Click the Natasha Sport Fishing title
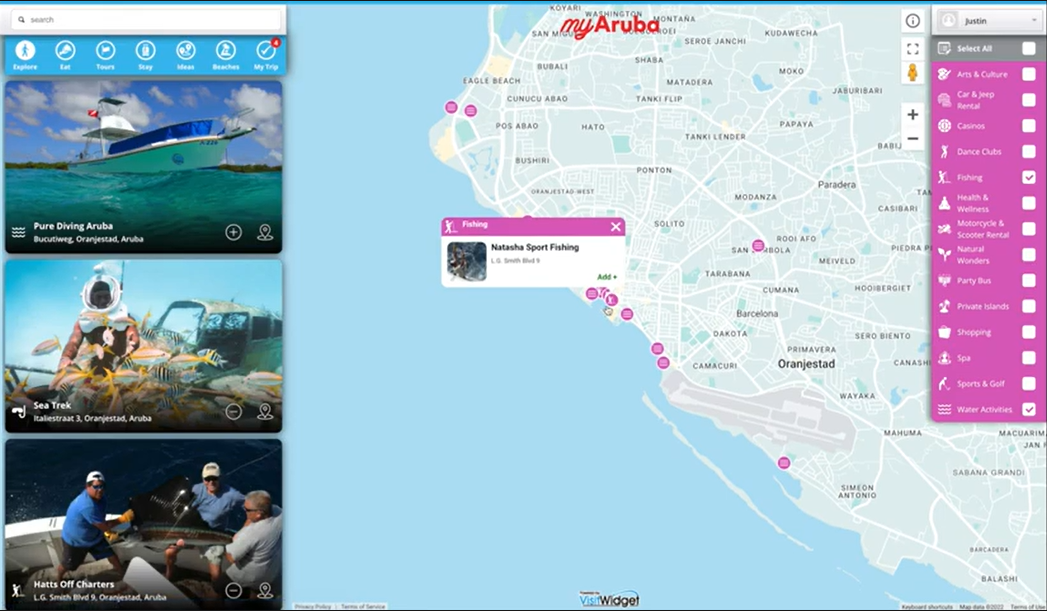Viewport: 1047px width, 611px height. coord(535,247)
